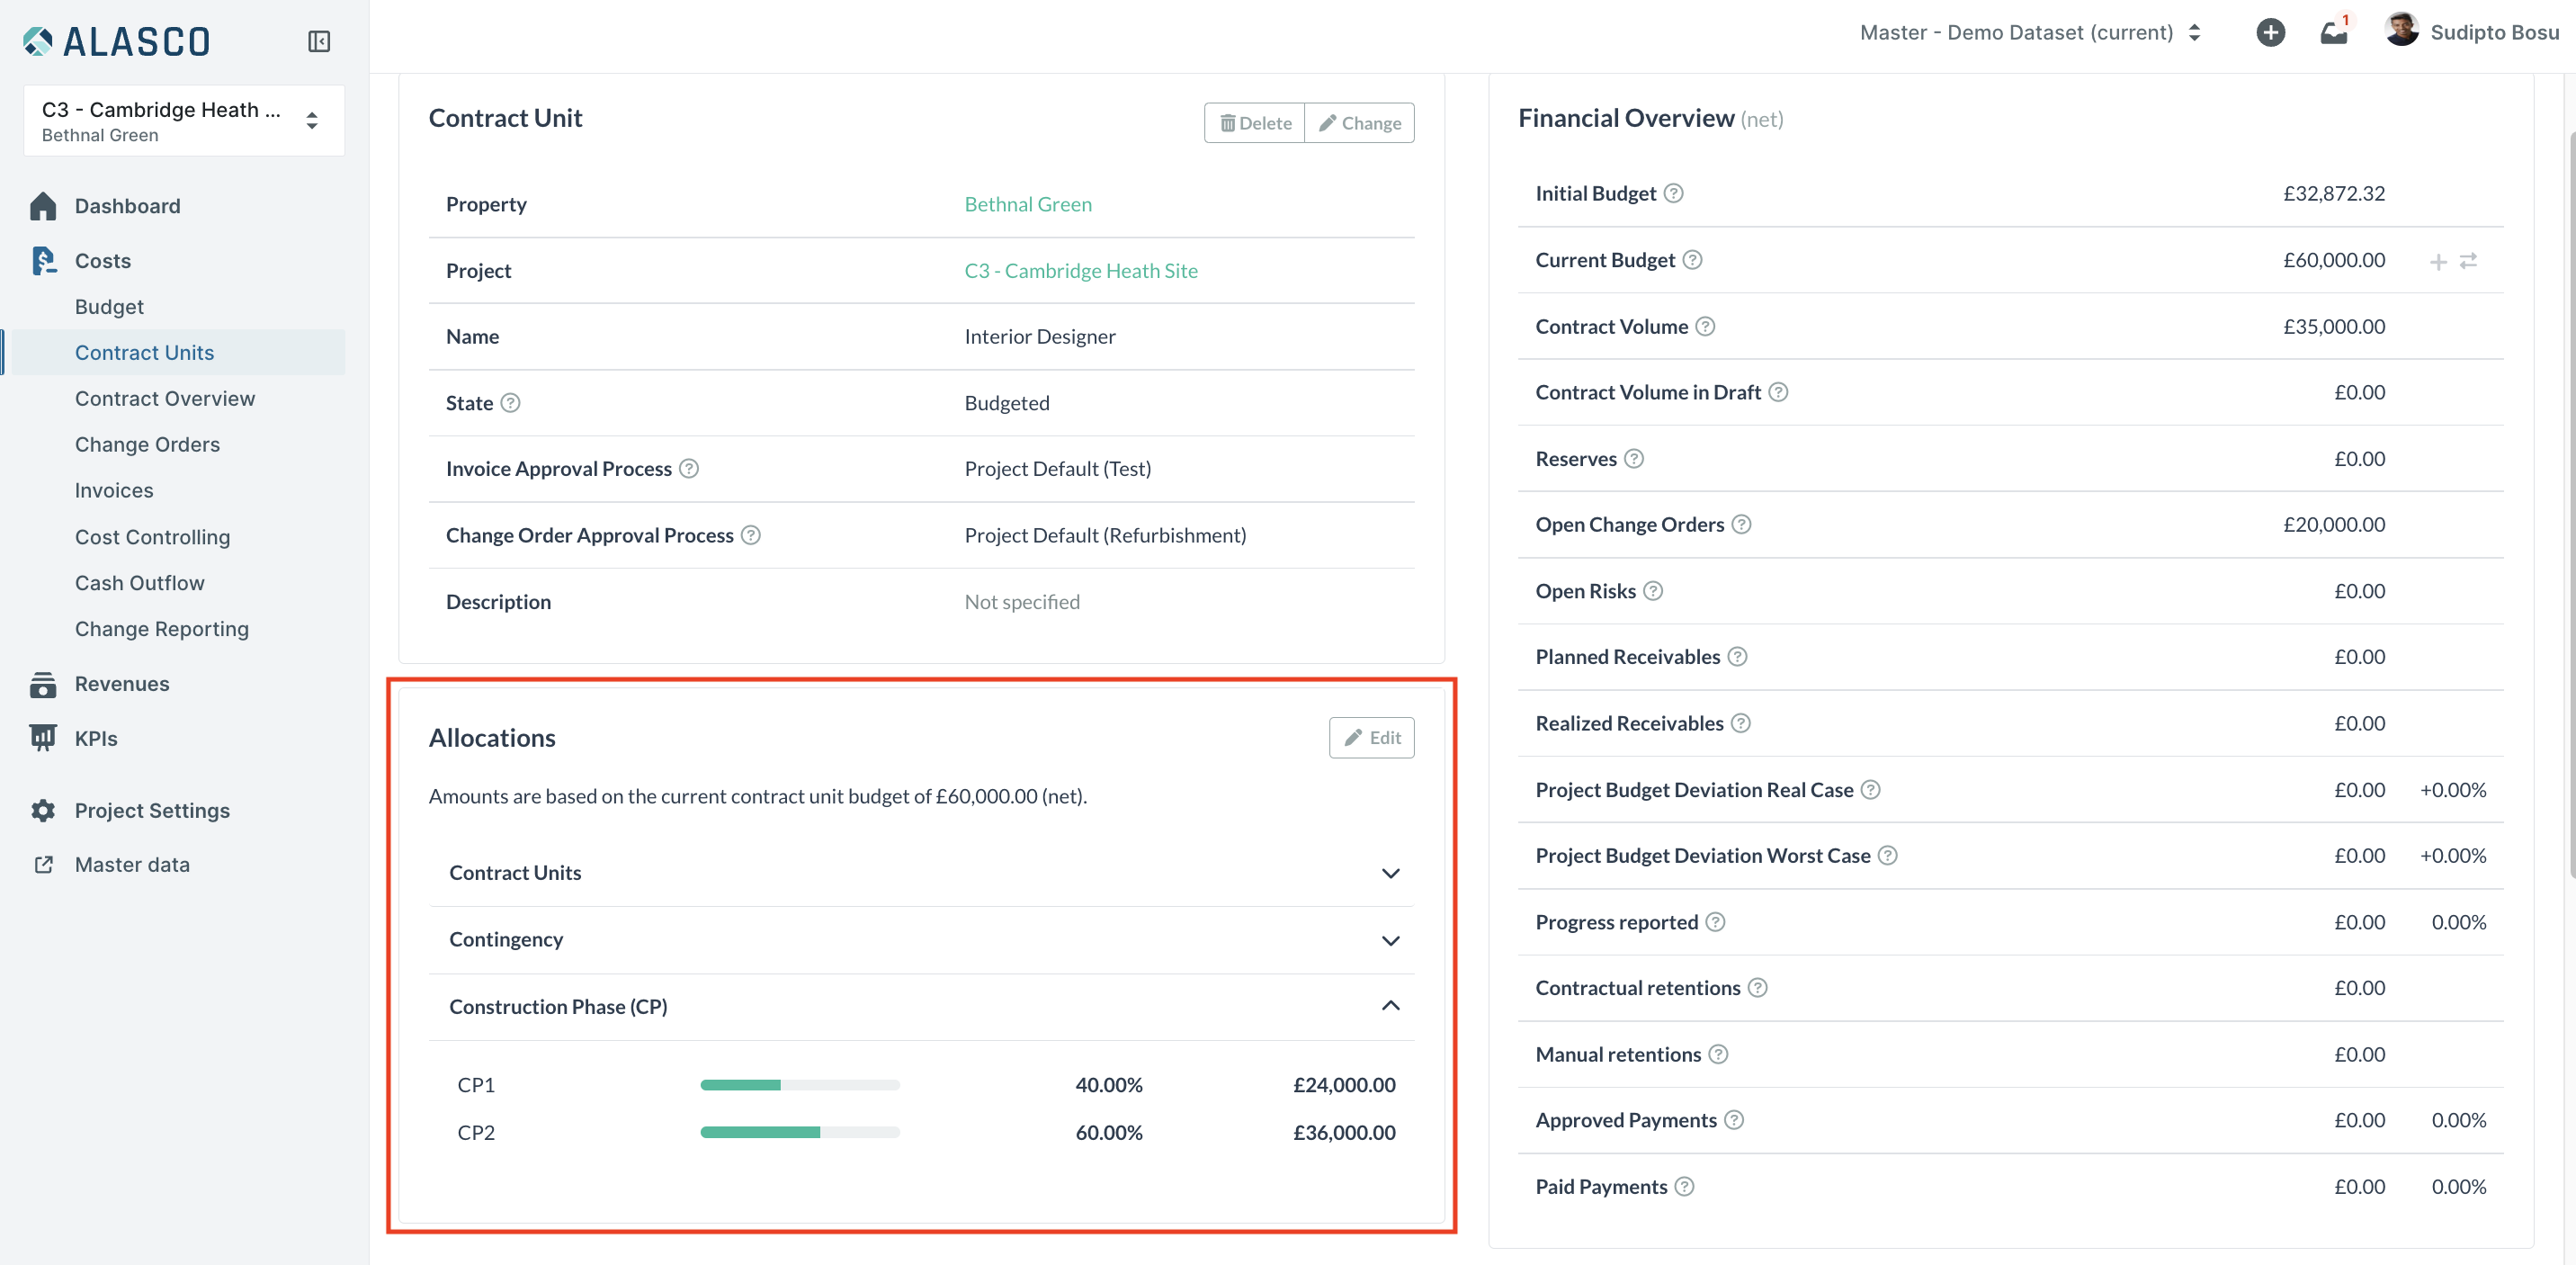Screen dimensions: 2576x1265
Task: Click help icon beside State label
Action: coord(510,403)
